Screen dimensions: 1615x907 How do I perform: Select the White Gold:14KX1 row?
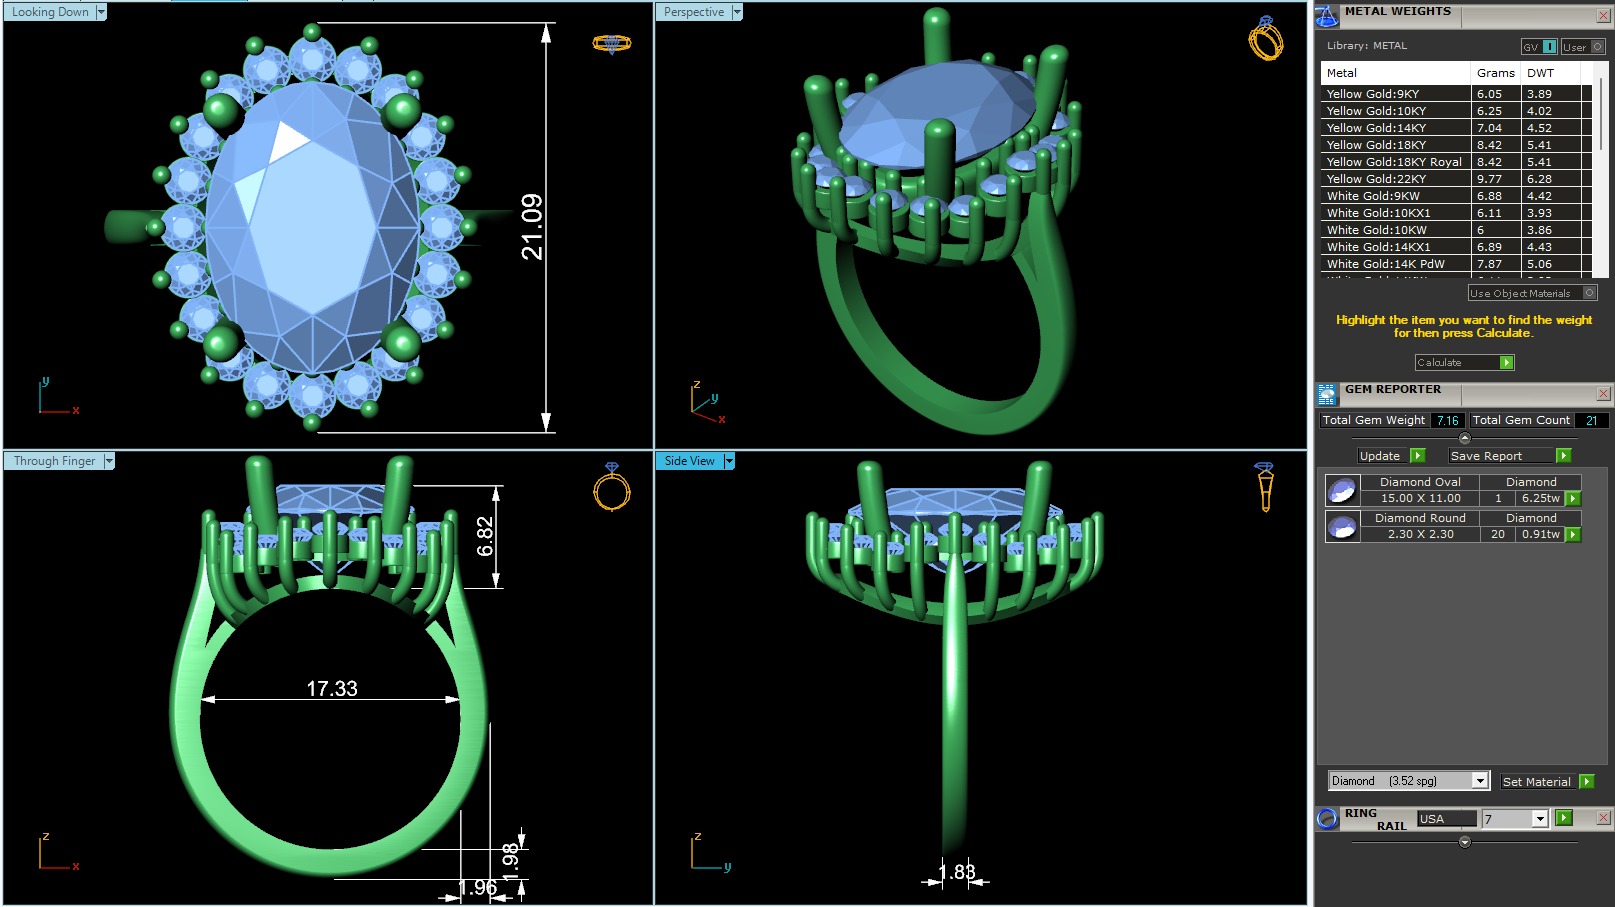pyautogui.click(x=1456, y=247)
